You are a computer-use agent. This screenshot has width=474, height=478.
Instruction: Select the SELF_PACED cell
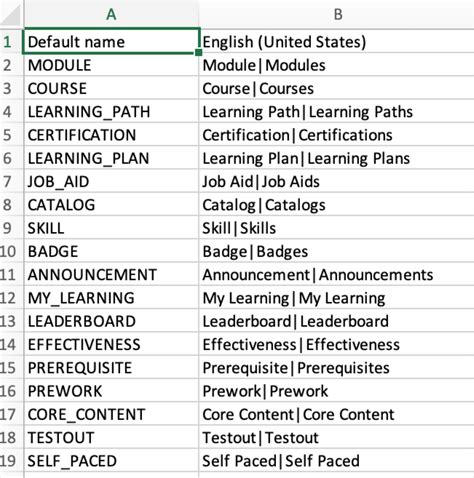click(111, 461)
